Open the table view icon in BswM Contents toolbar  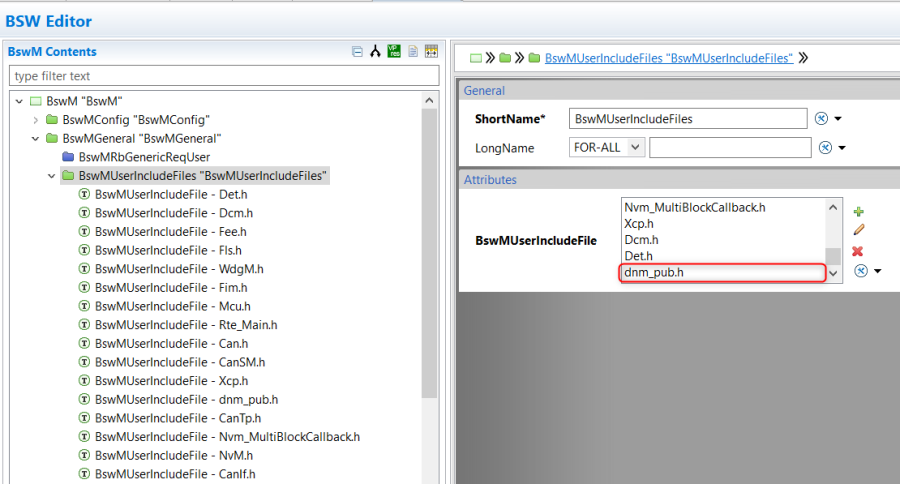click(431, 51)
